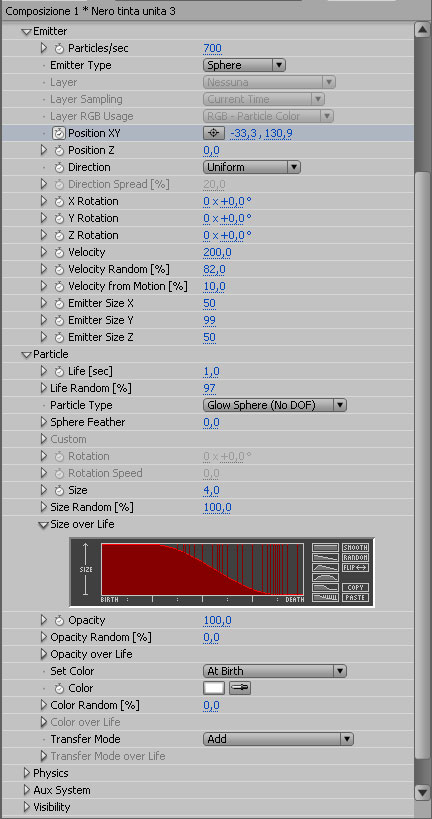This screenshot has width=432, height=819.
Task: Click the Particles/sec value 700
Action: tap(213, 49)
